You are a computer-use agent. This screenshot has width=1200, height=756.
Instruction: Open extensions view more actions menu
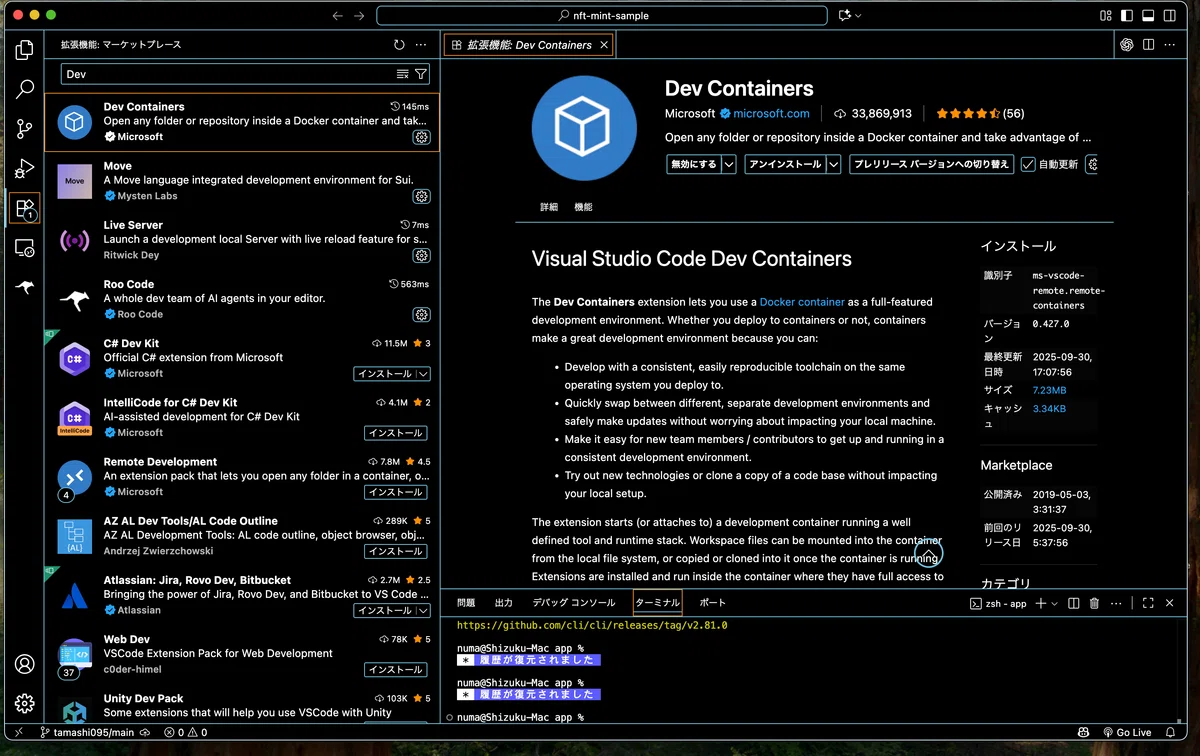[x=421, y=45]
